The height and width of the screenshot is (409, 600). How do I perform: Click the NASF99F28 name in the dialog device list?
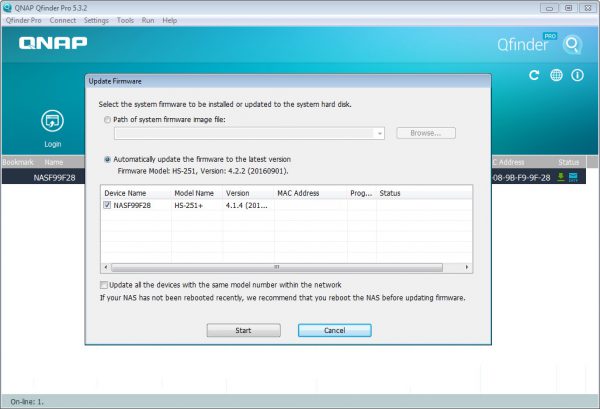[132, 205]
